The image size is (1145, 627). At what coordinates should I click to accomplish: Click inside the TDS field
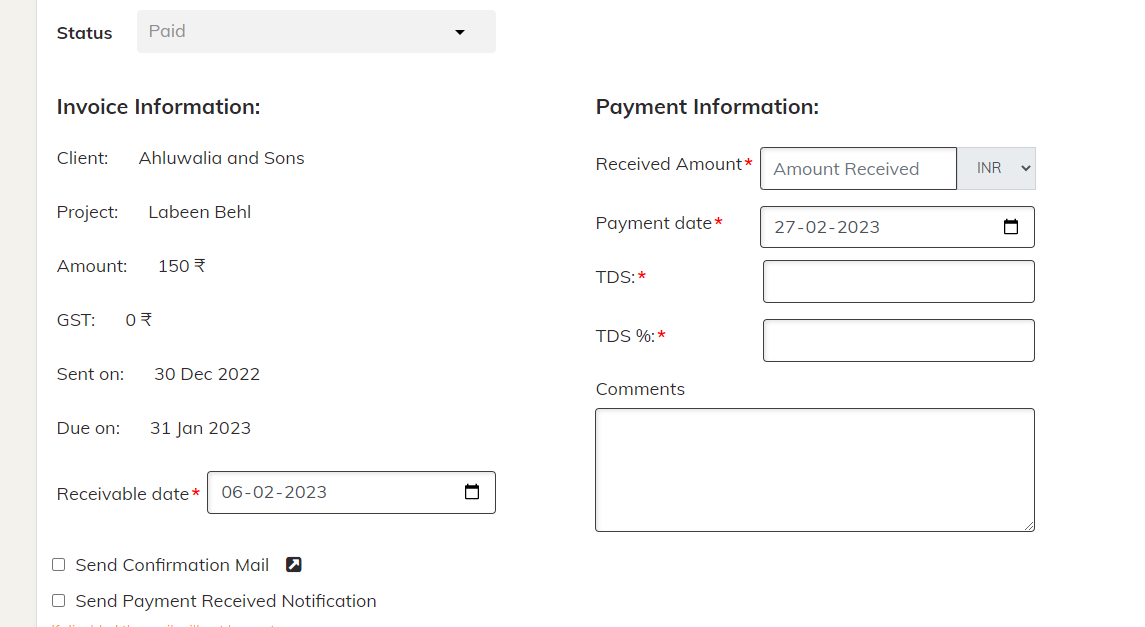coord(898,281)
